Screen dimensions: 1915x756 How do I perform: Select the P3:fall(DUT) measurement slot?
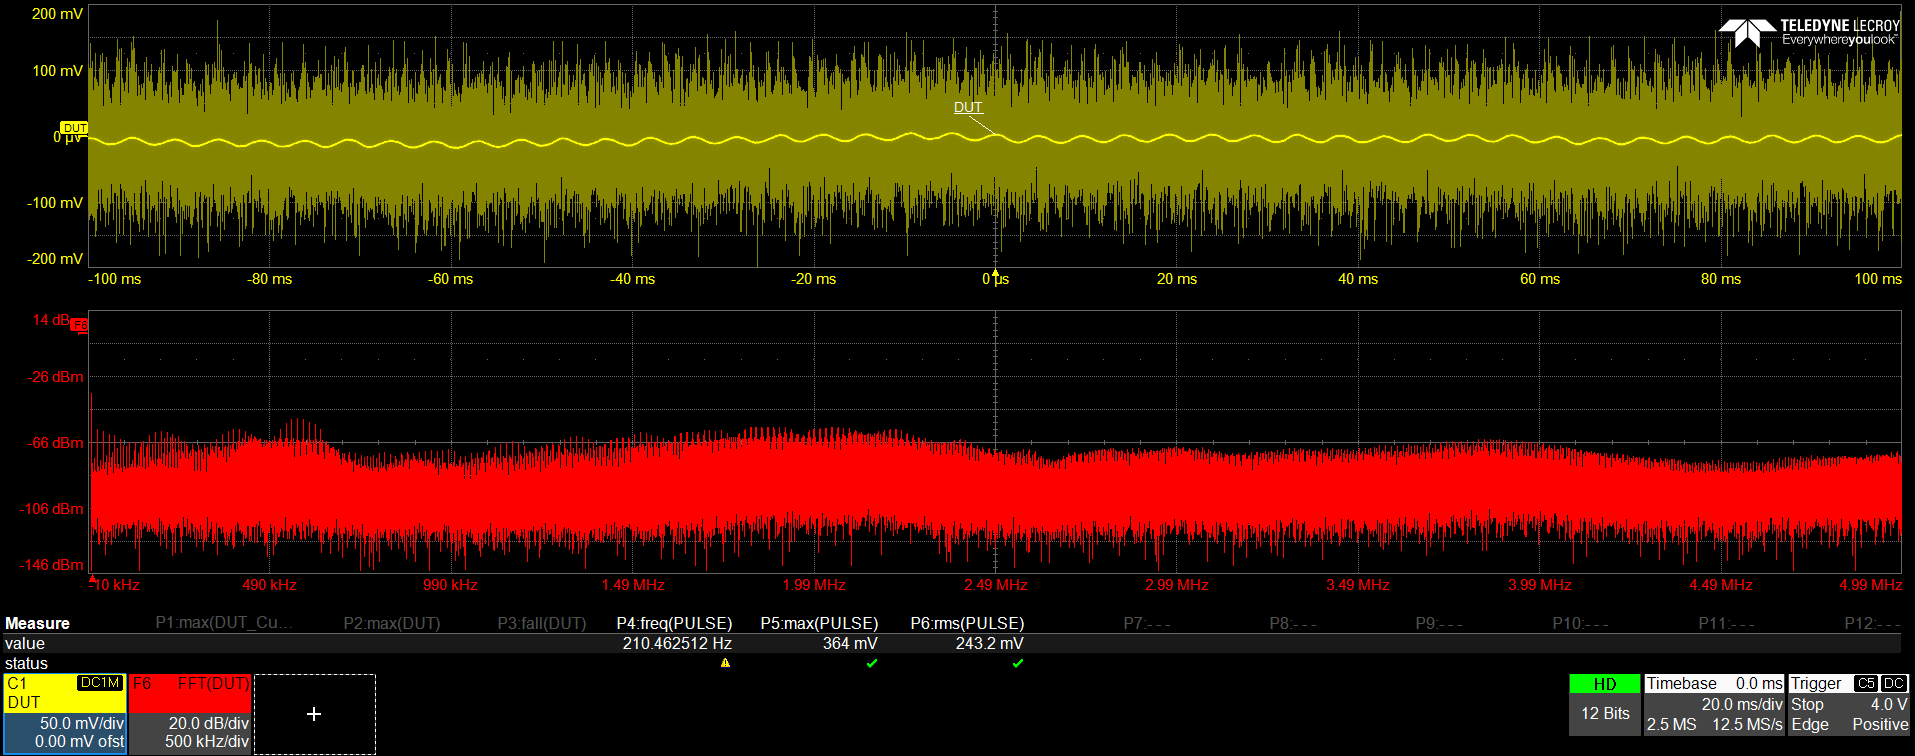coord(542,623)
